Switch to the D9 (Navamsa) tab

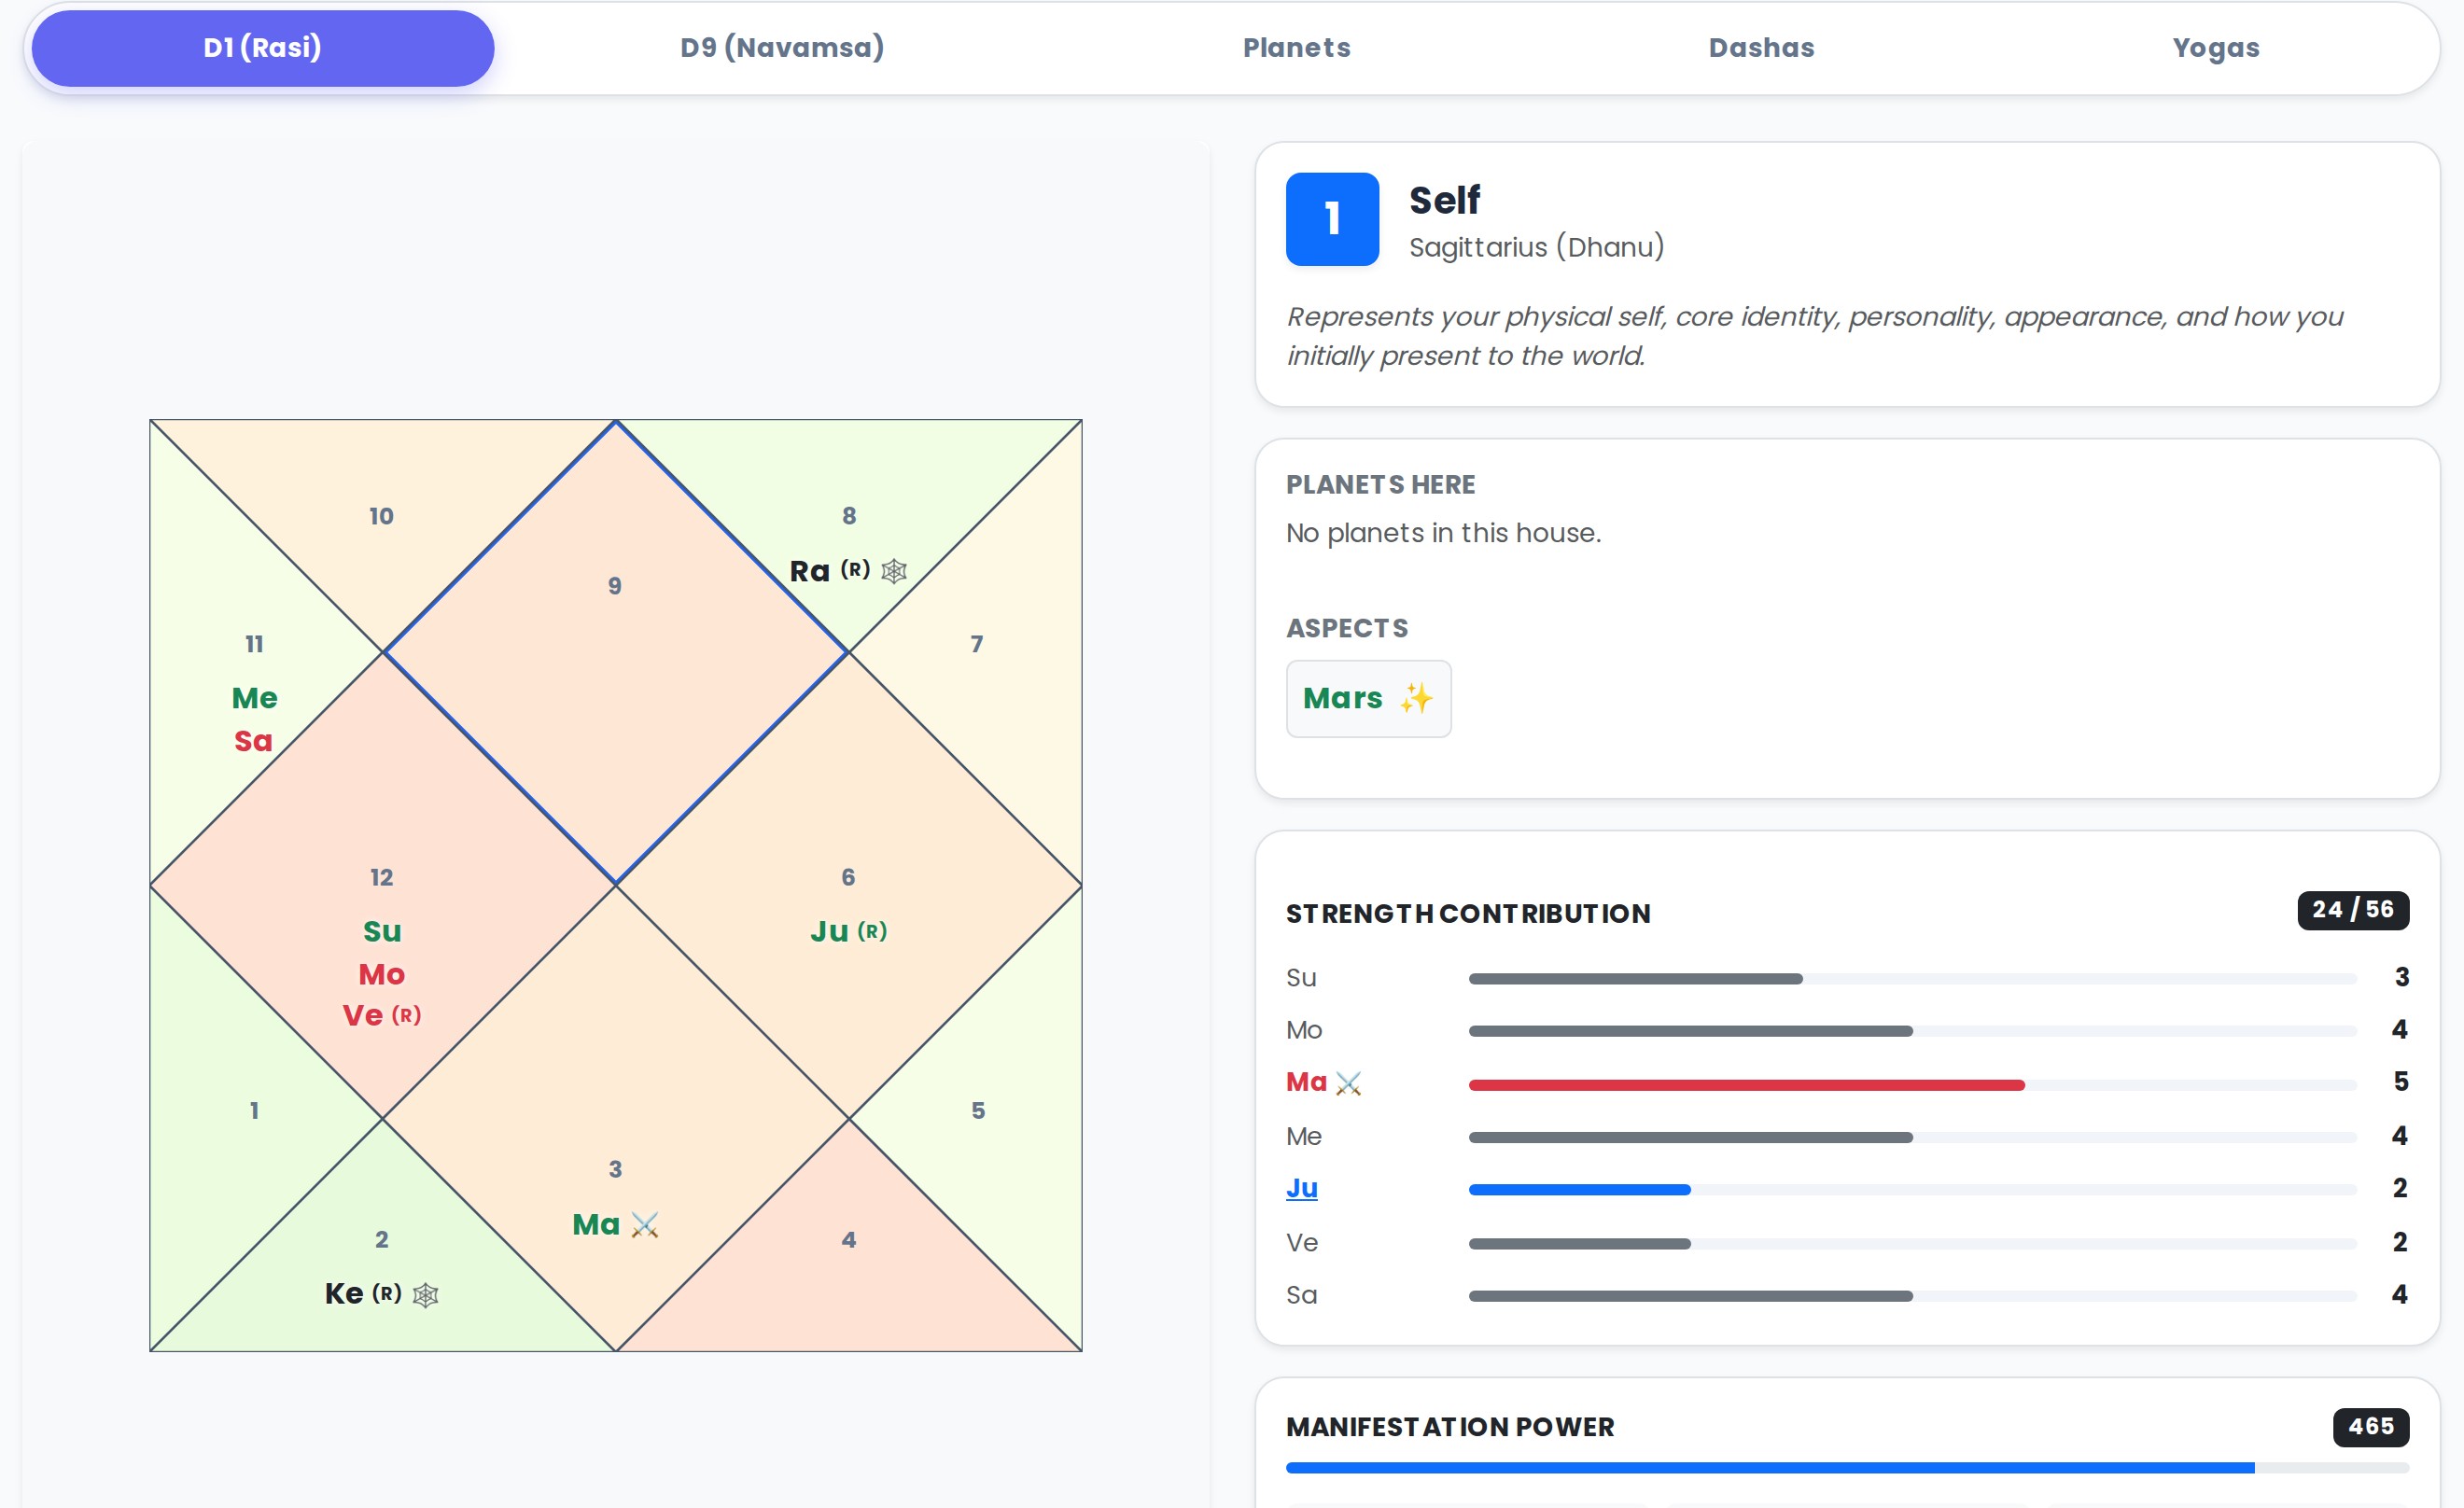click(x=781, y=47)
